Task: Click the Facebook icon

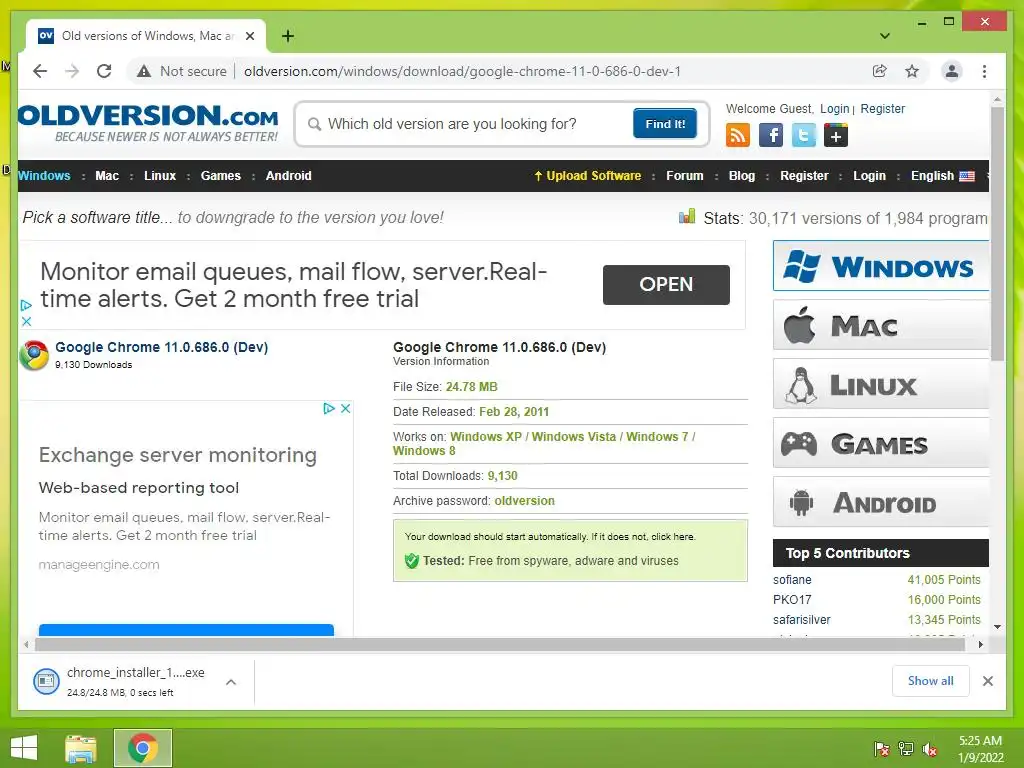Action: tap(771, 135)
